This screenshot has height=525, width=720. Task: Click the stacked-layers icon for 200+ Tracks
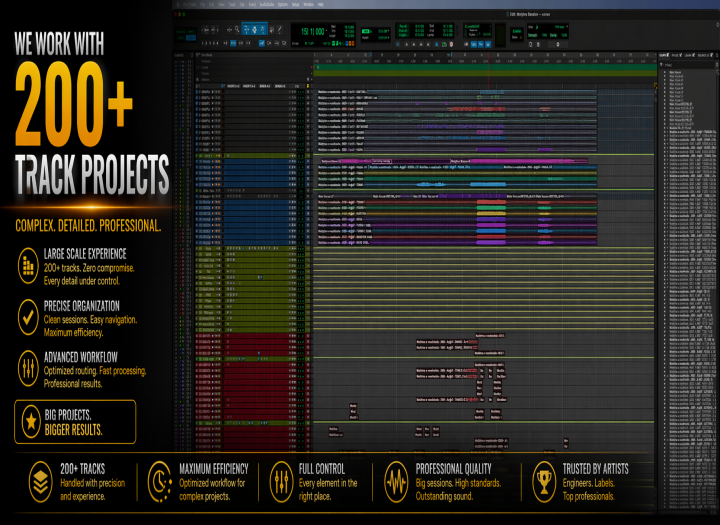(40, 477)
